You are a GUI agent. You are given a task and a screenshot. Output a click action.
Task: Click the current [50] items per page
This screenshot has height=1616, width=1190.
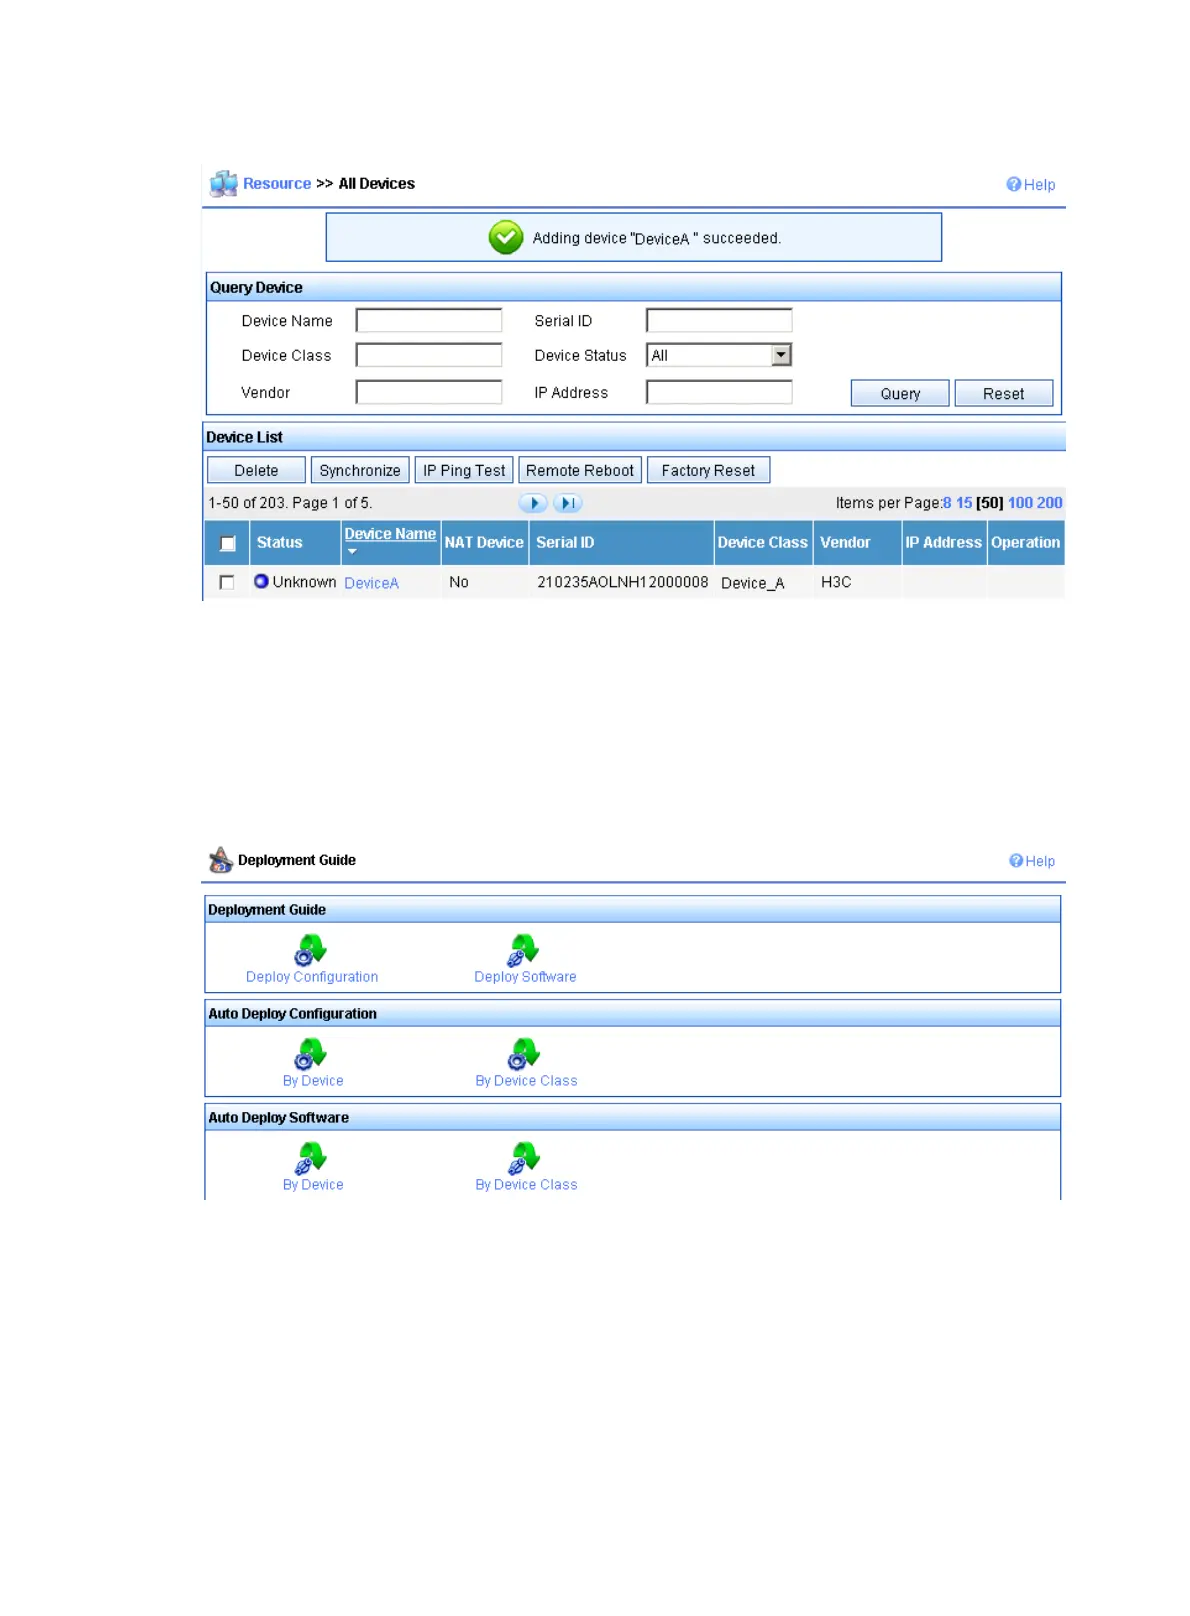point(990,503)
